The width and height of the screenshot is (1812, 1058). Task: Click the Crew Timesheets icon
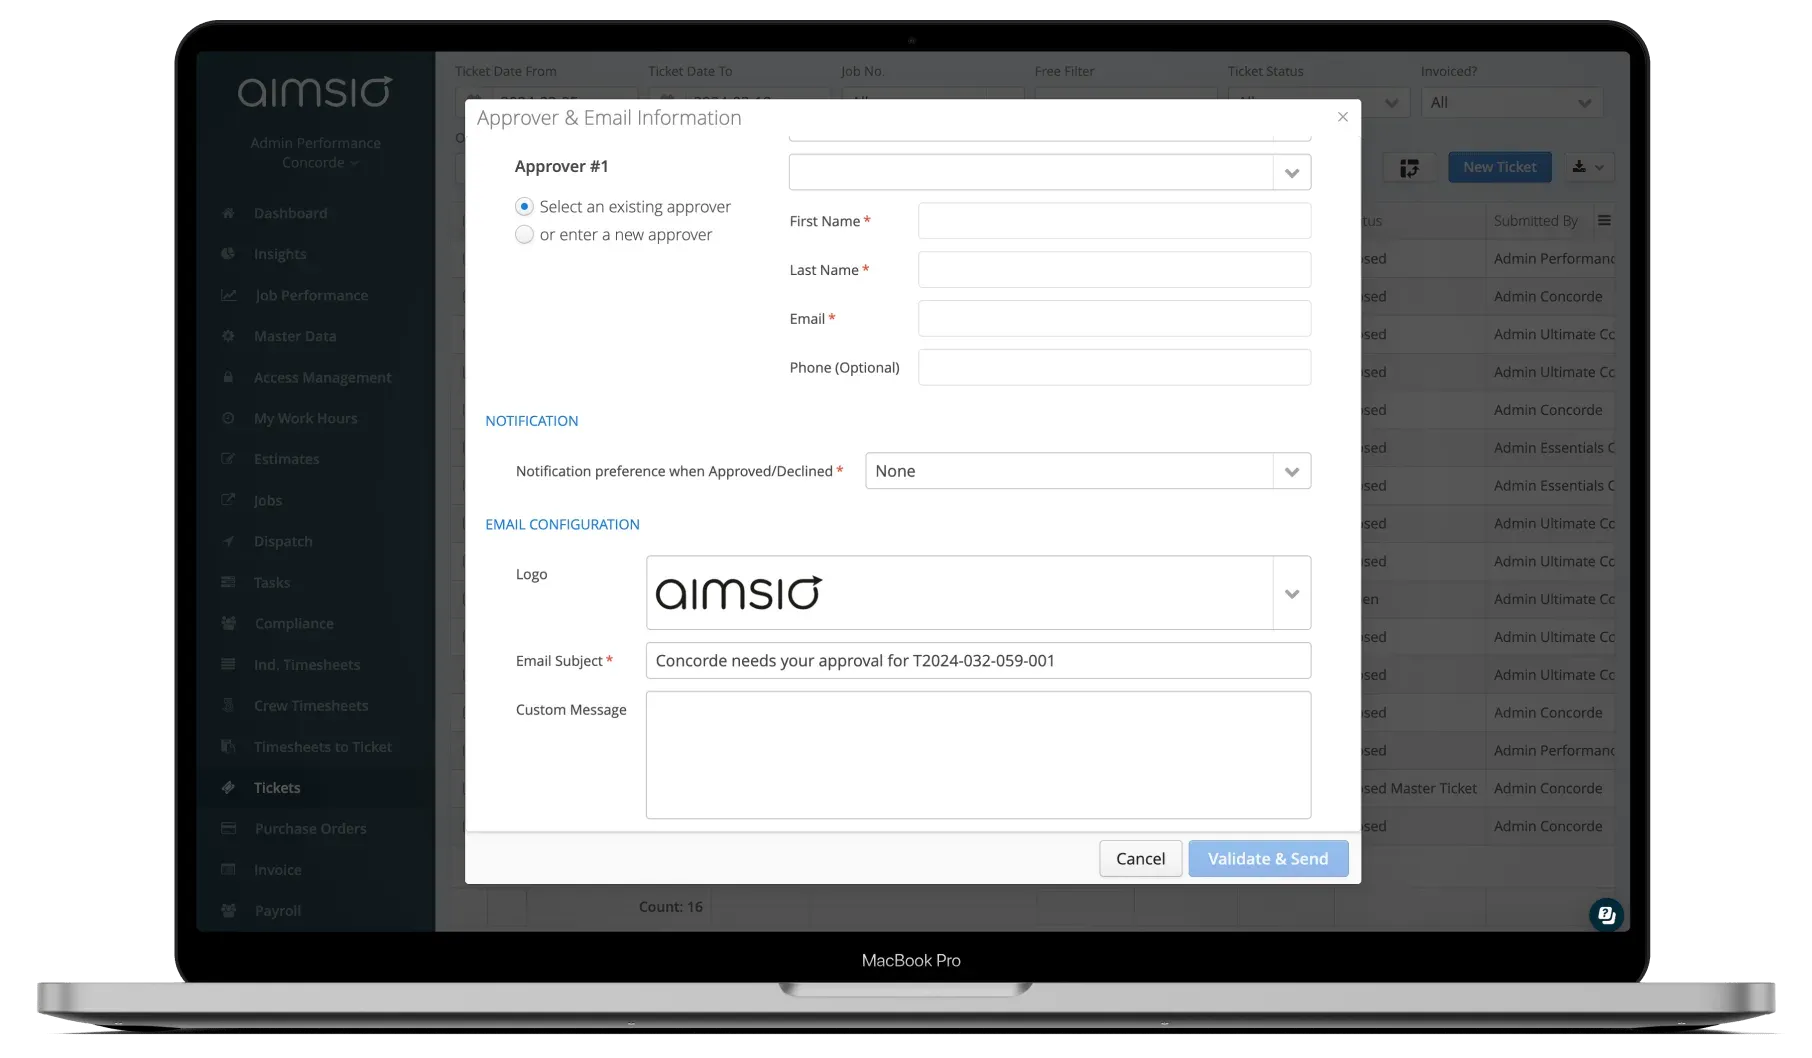point(228,704)
